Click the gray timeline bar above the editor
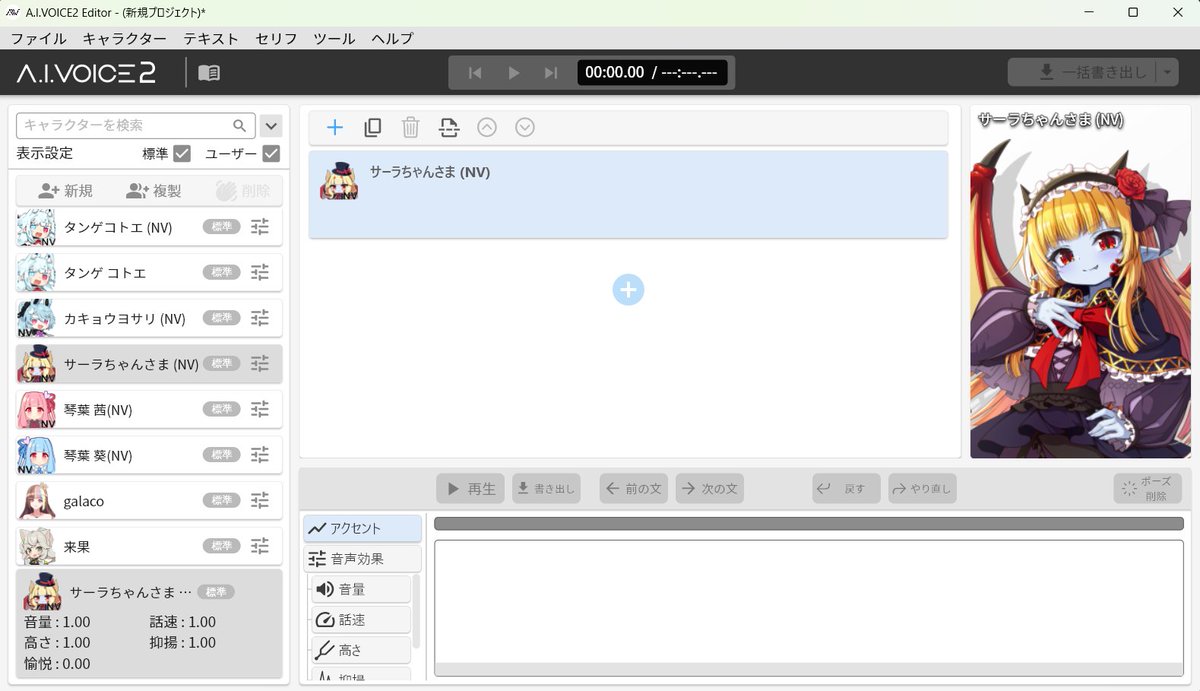Image resolution: width=1200 pixels, height=691 pixels. pos(809,524)
